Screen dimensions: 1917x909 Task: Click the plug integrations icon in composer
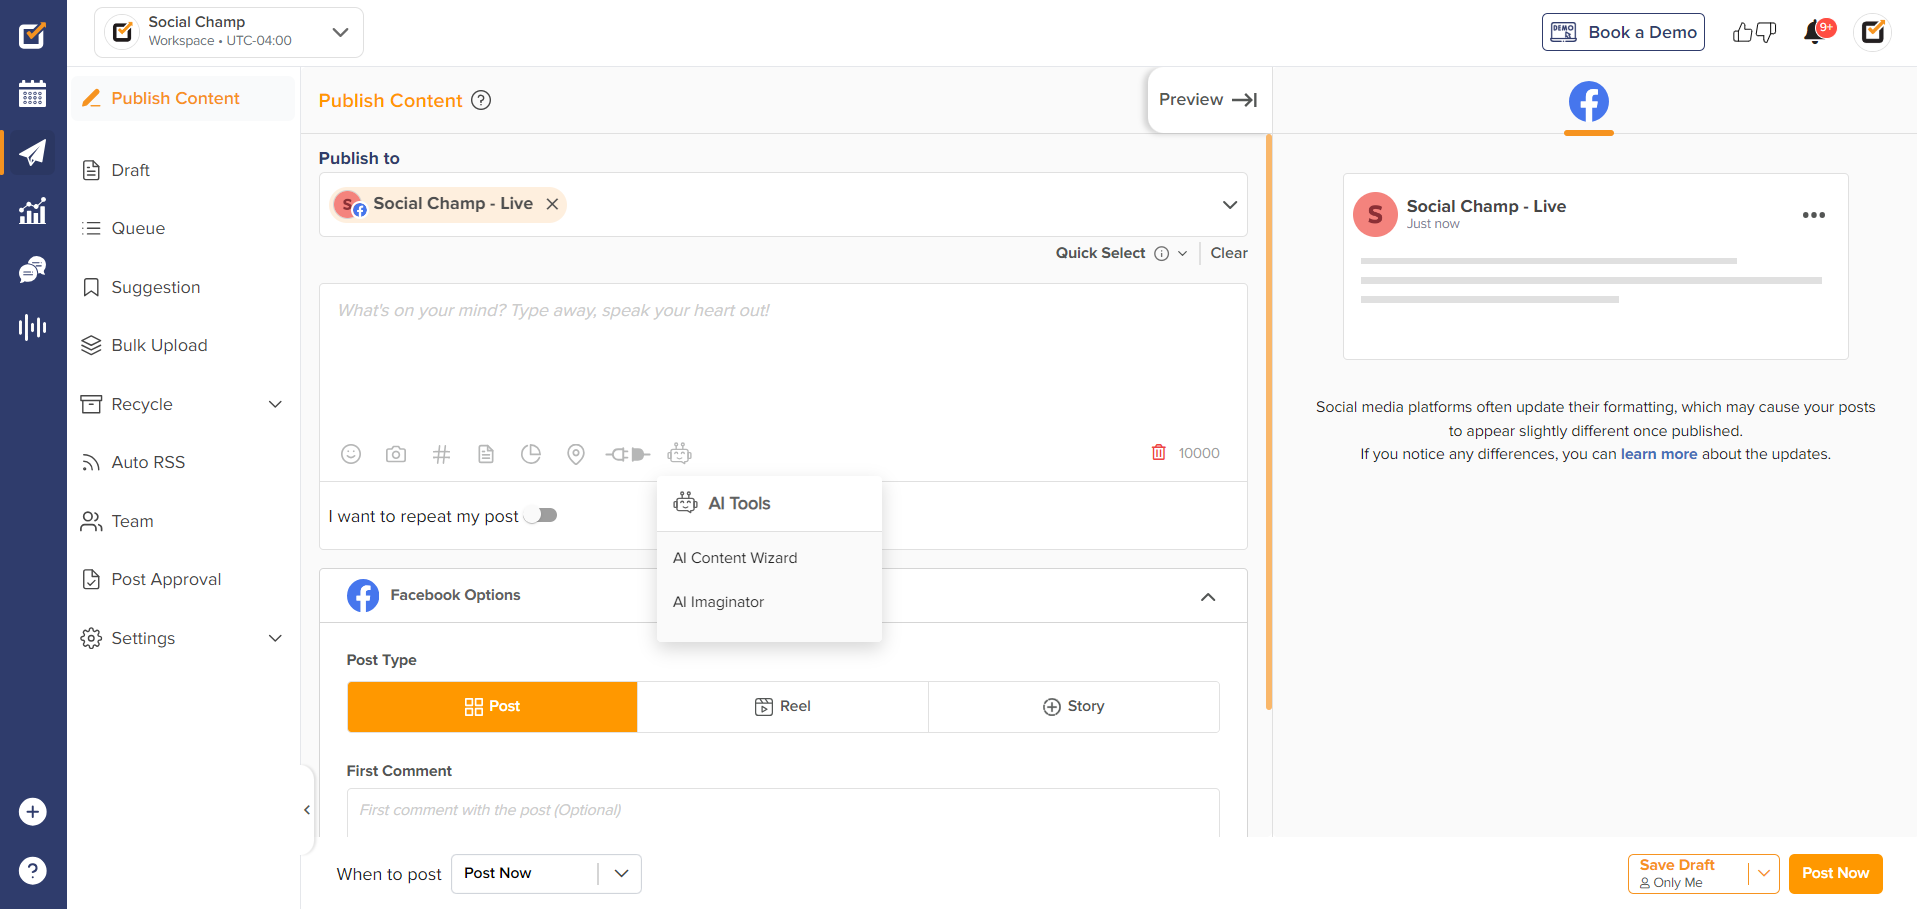click(628, 454)
